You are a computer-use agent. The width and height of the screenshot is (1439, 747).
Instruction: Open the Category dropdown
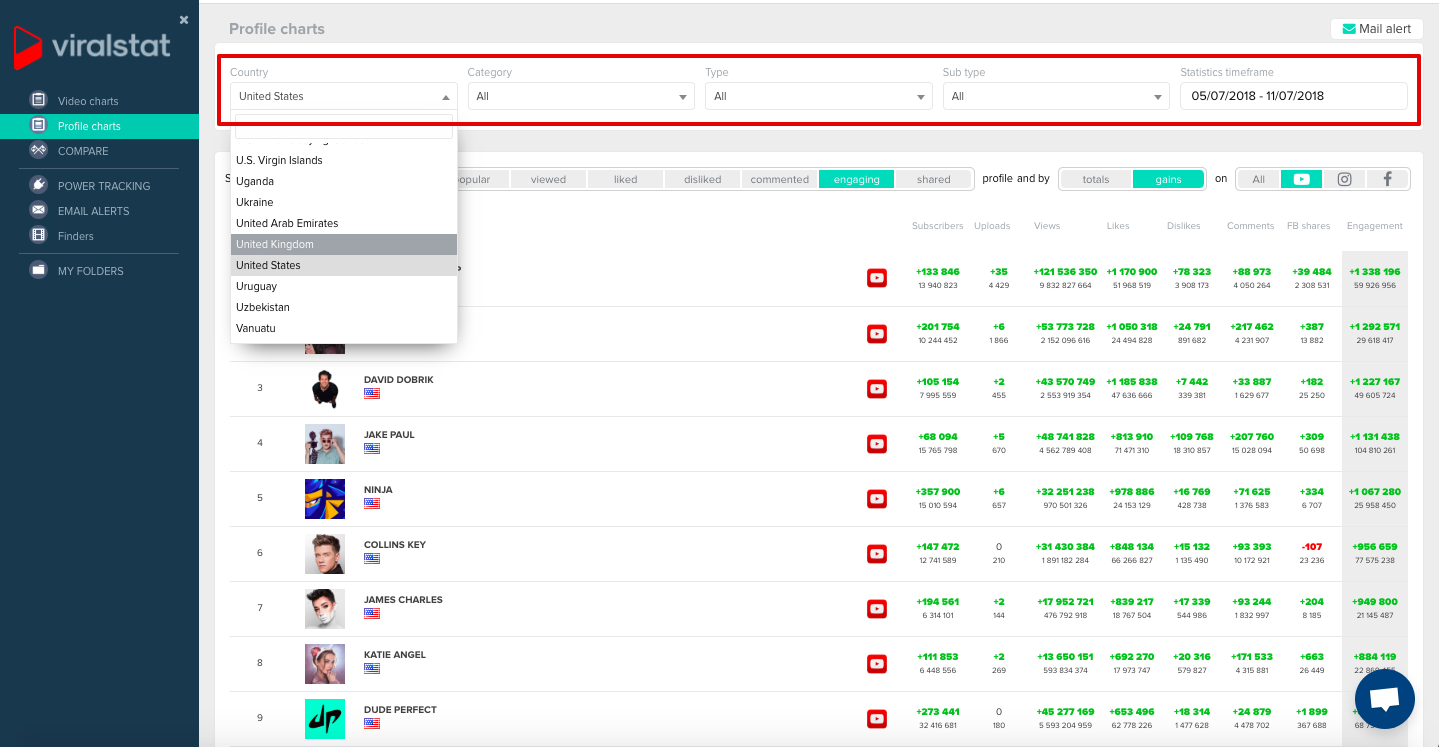[581, 96]
